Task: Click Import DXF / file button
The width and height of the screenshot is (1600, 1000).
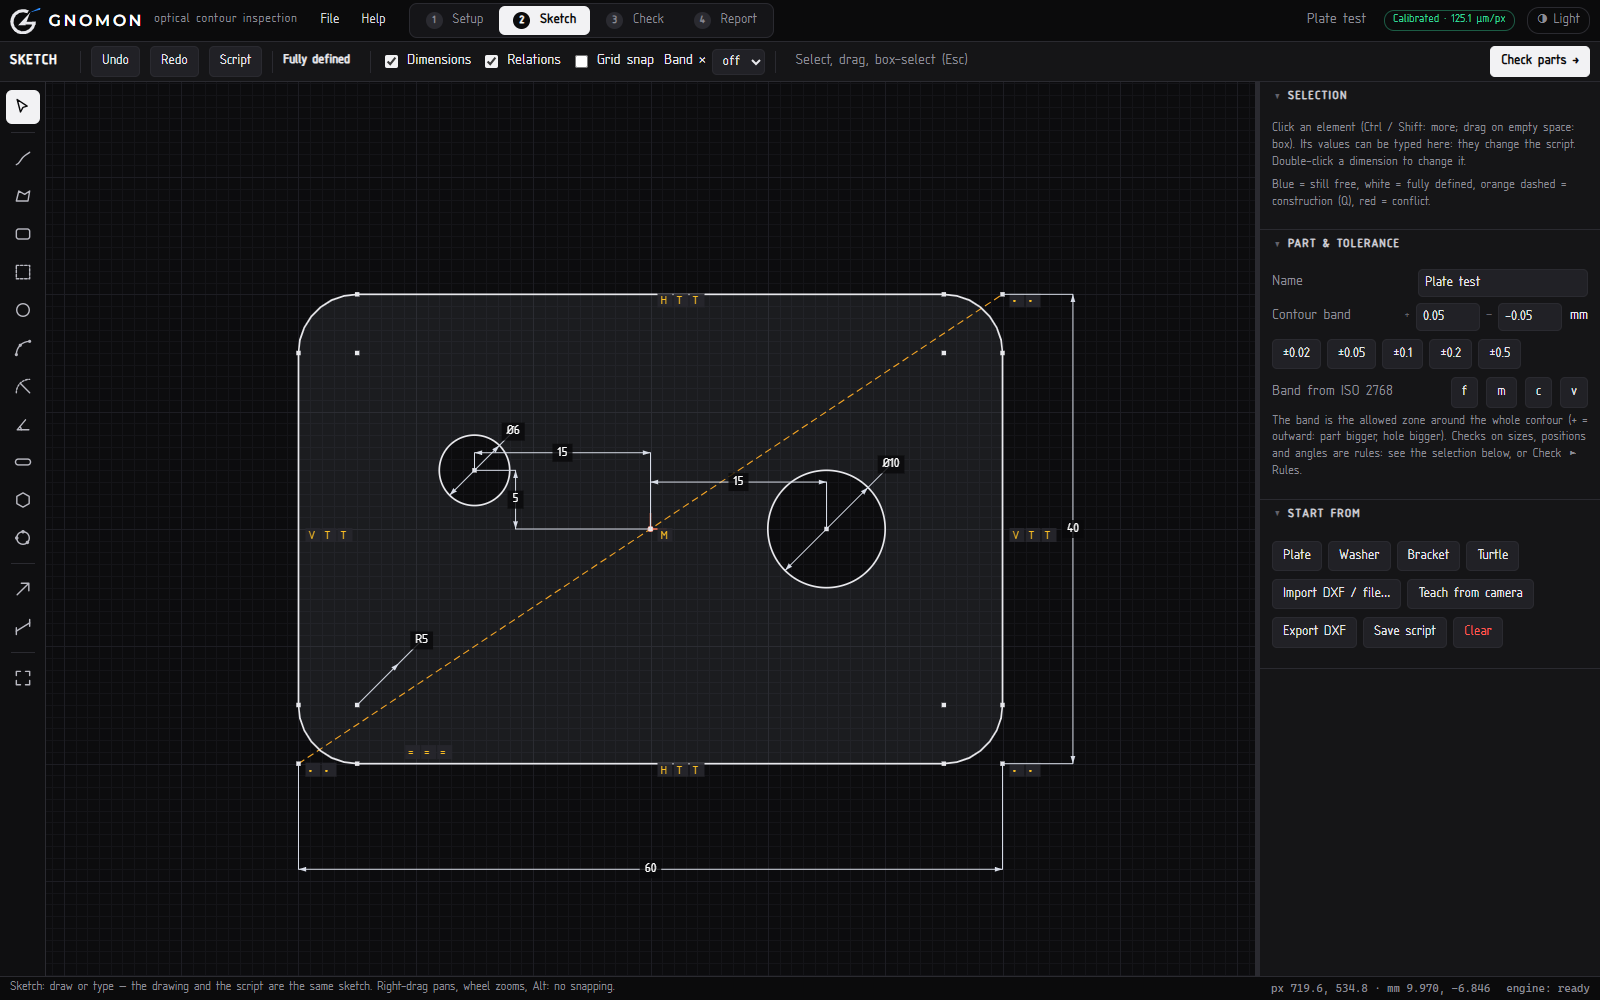Action: pos(1336,593)
